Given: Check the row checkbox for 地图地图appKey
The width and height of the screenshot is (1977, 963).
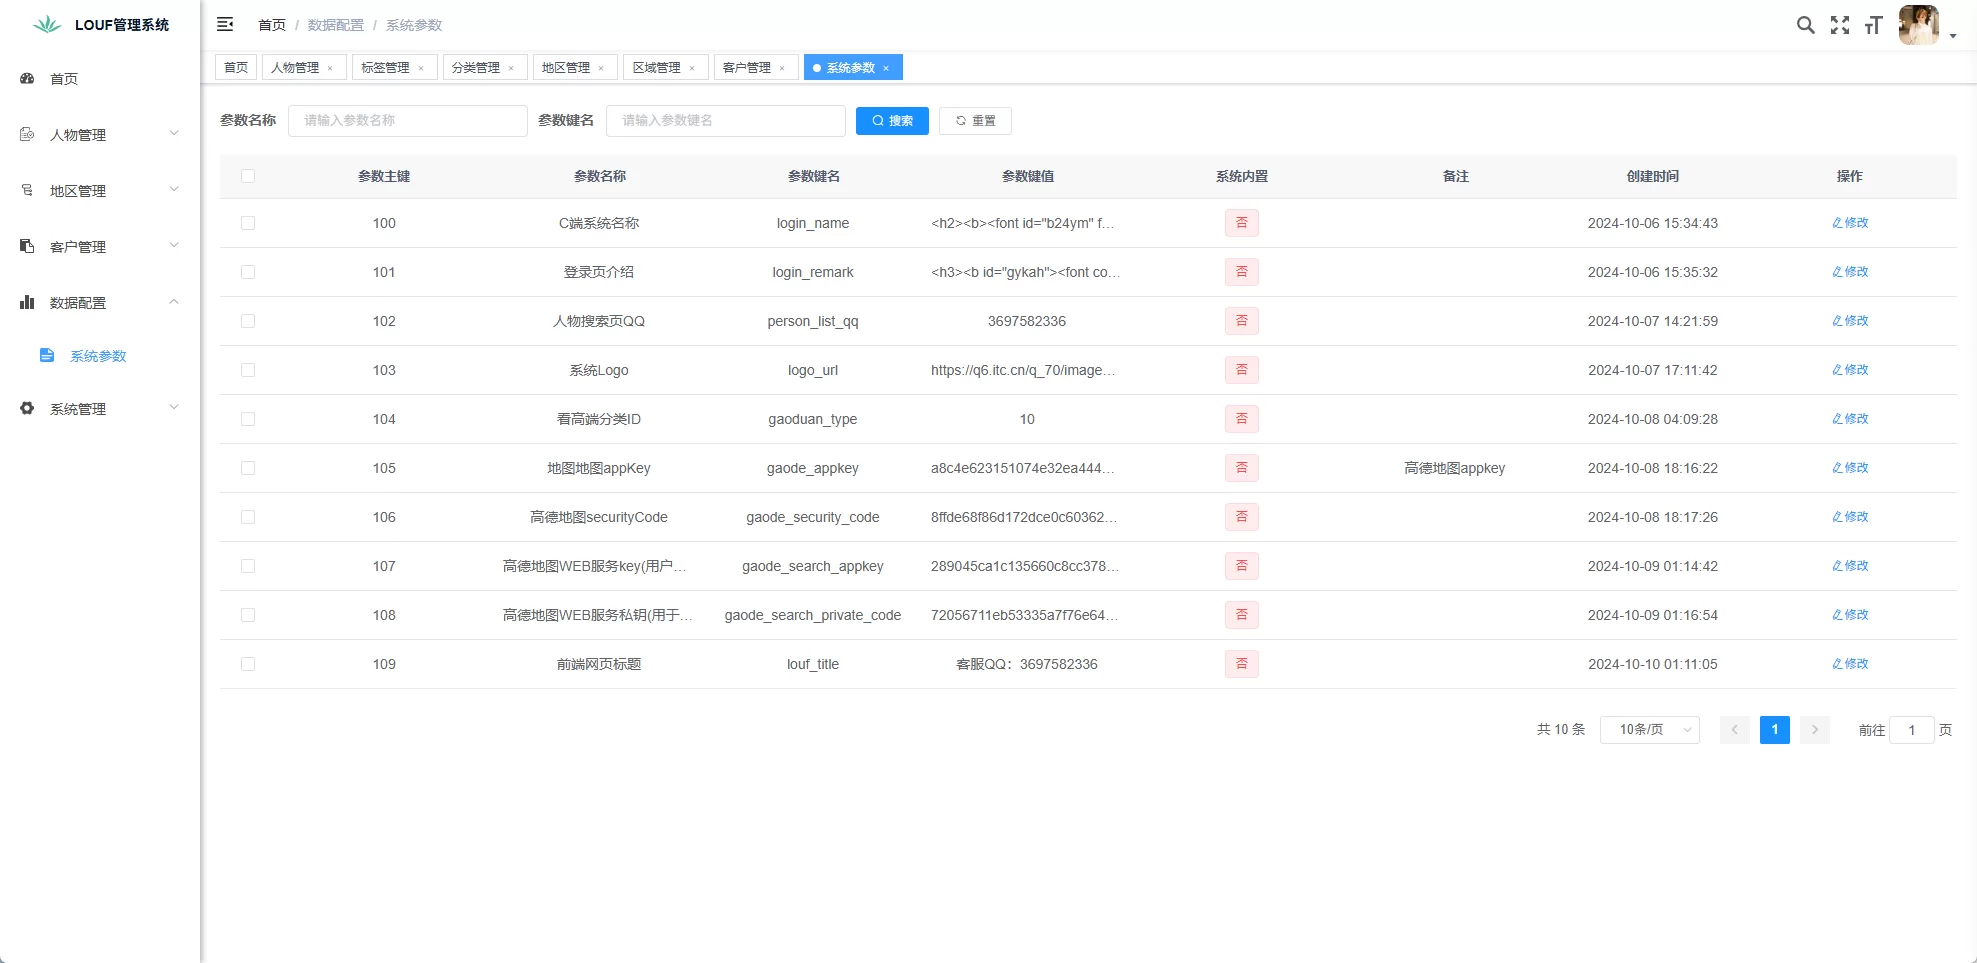Looking at the screenshot, I should click(x=248, y=468).
